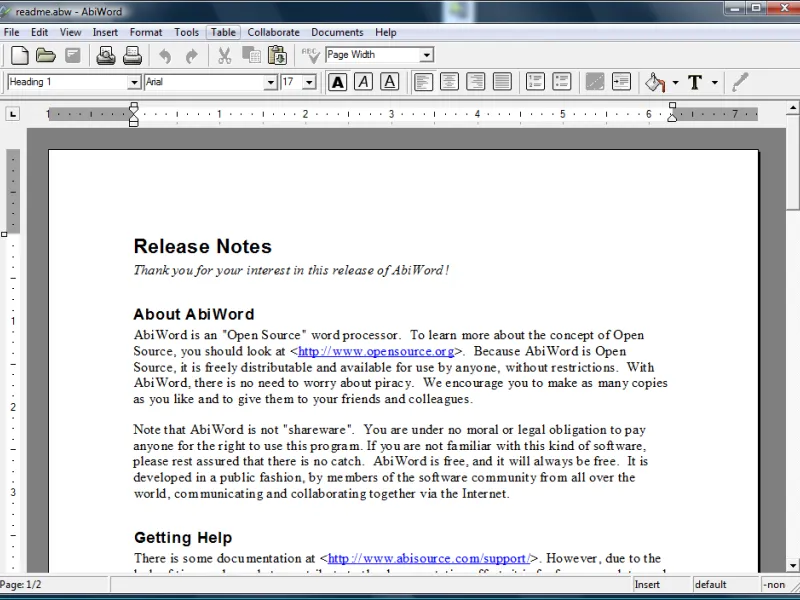
Task: Click the tab stop type selector
Action: (x=13, y=114)
